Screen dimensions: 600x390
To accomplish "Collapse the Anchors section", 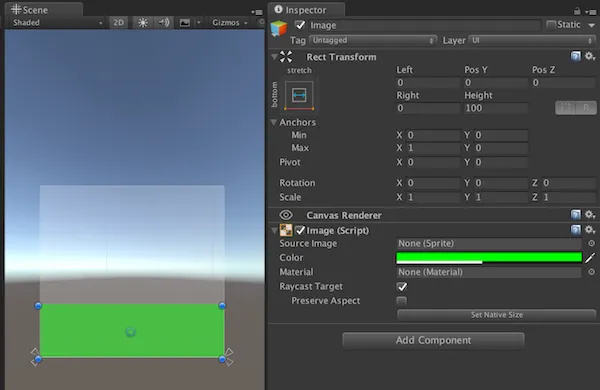I will pos(274,122).
